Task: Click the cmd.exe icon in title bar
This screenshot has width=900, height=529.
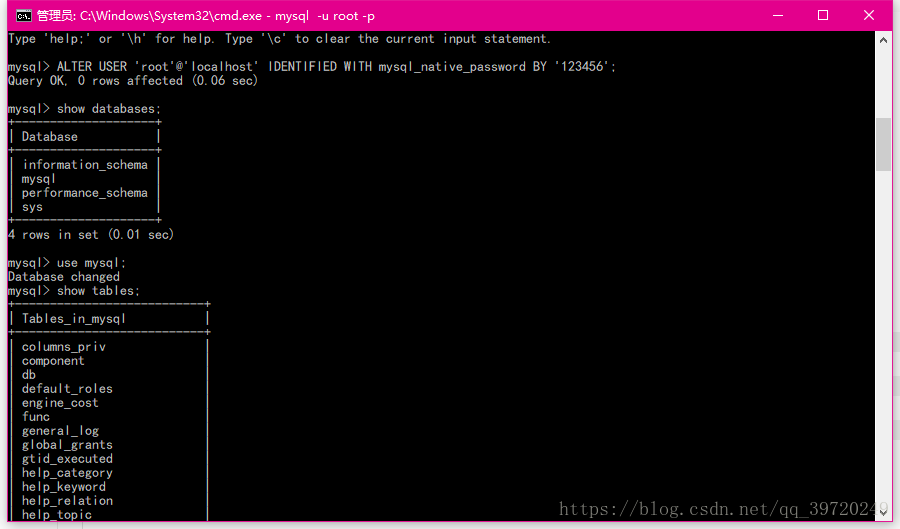Action: point(24,15)
